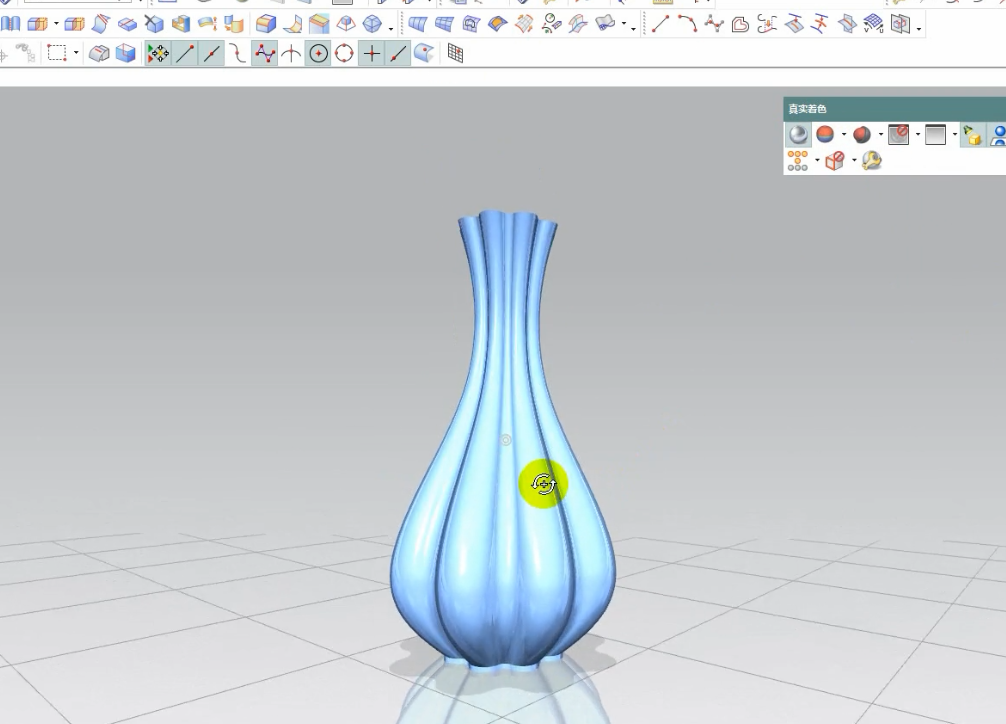Viewport: 1006px width, 724px height.
Task: Select the Isoparametric U/V curve tool
Action: pyautogui.click(x=874, y=24)
